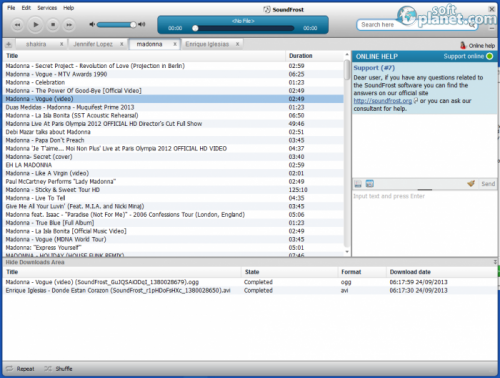The image size is (500, 378).
Task: Start playback with the Play button
Action: 35,24
